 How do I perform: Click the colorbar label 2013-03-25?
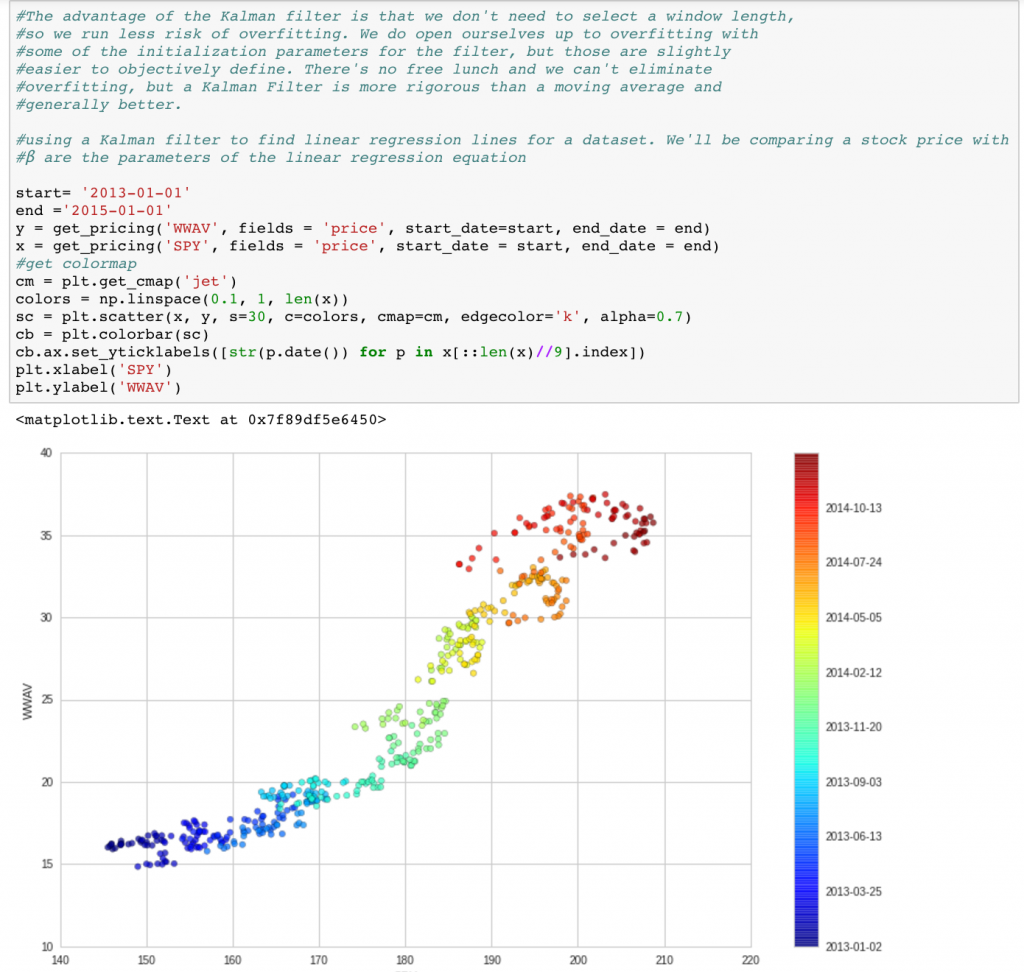pos(854,892)
